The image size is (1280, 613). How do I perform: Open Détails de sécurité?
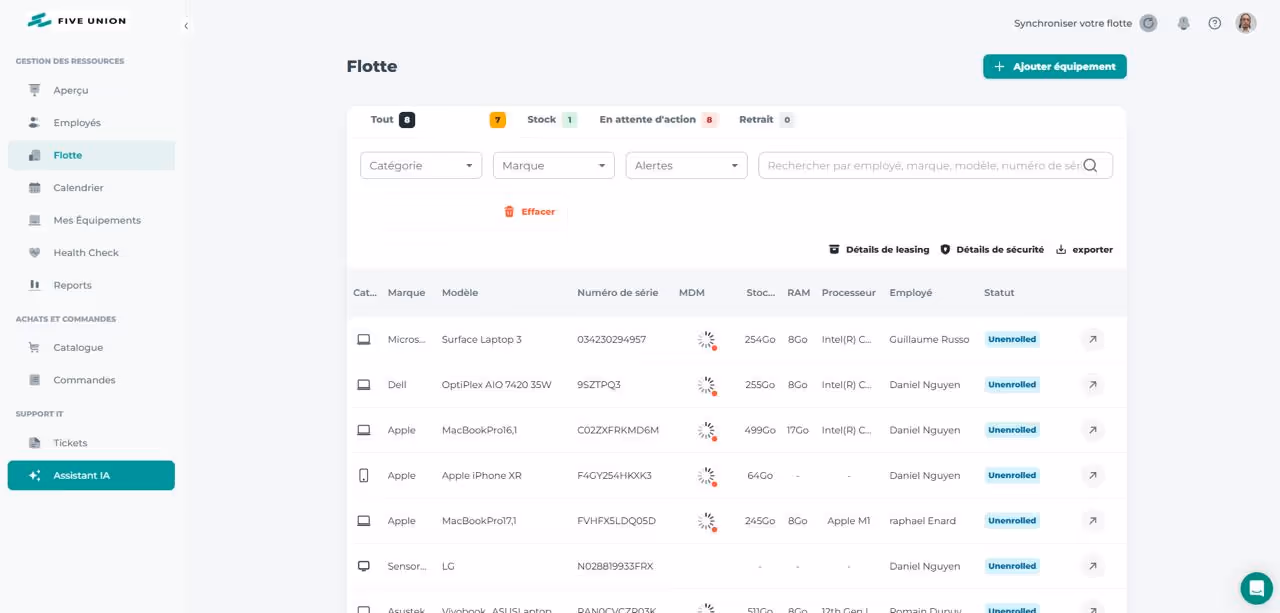coord(992,250)
